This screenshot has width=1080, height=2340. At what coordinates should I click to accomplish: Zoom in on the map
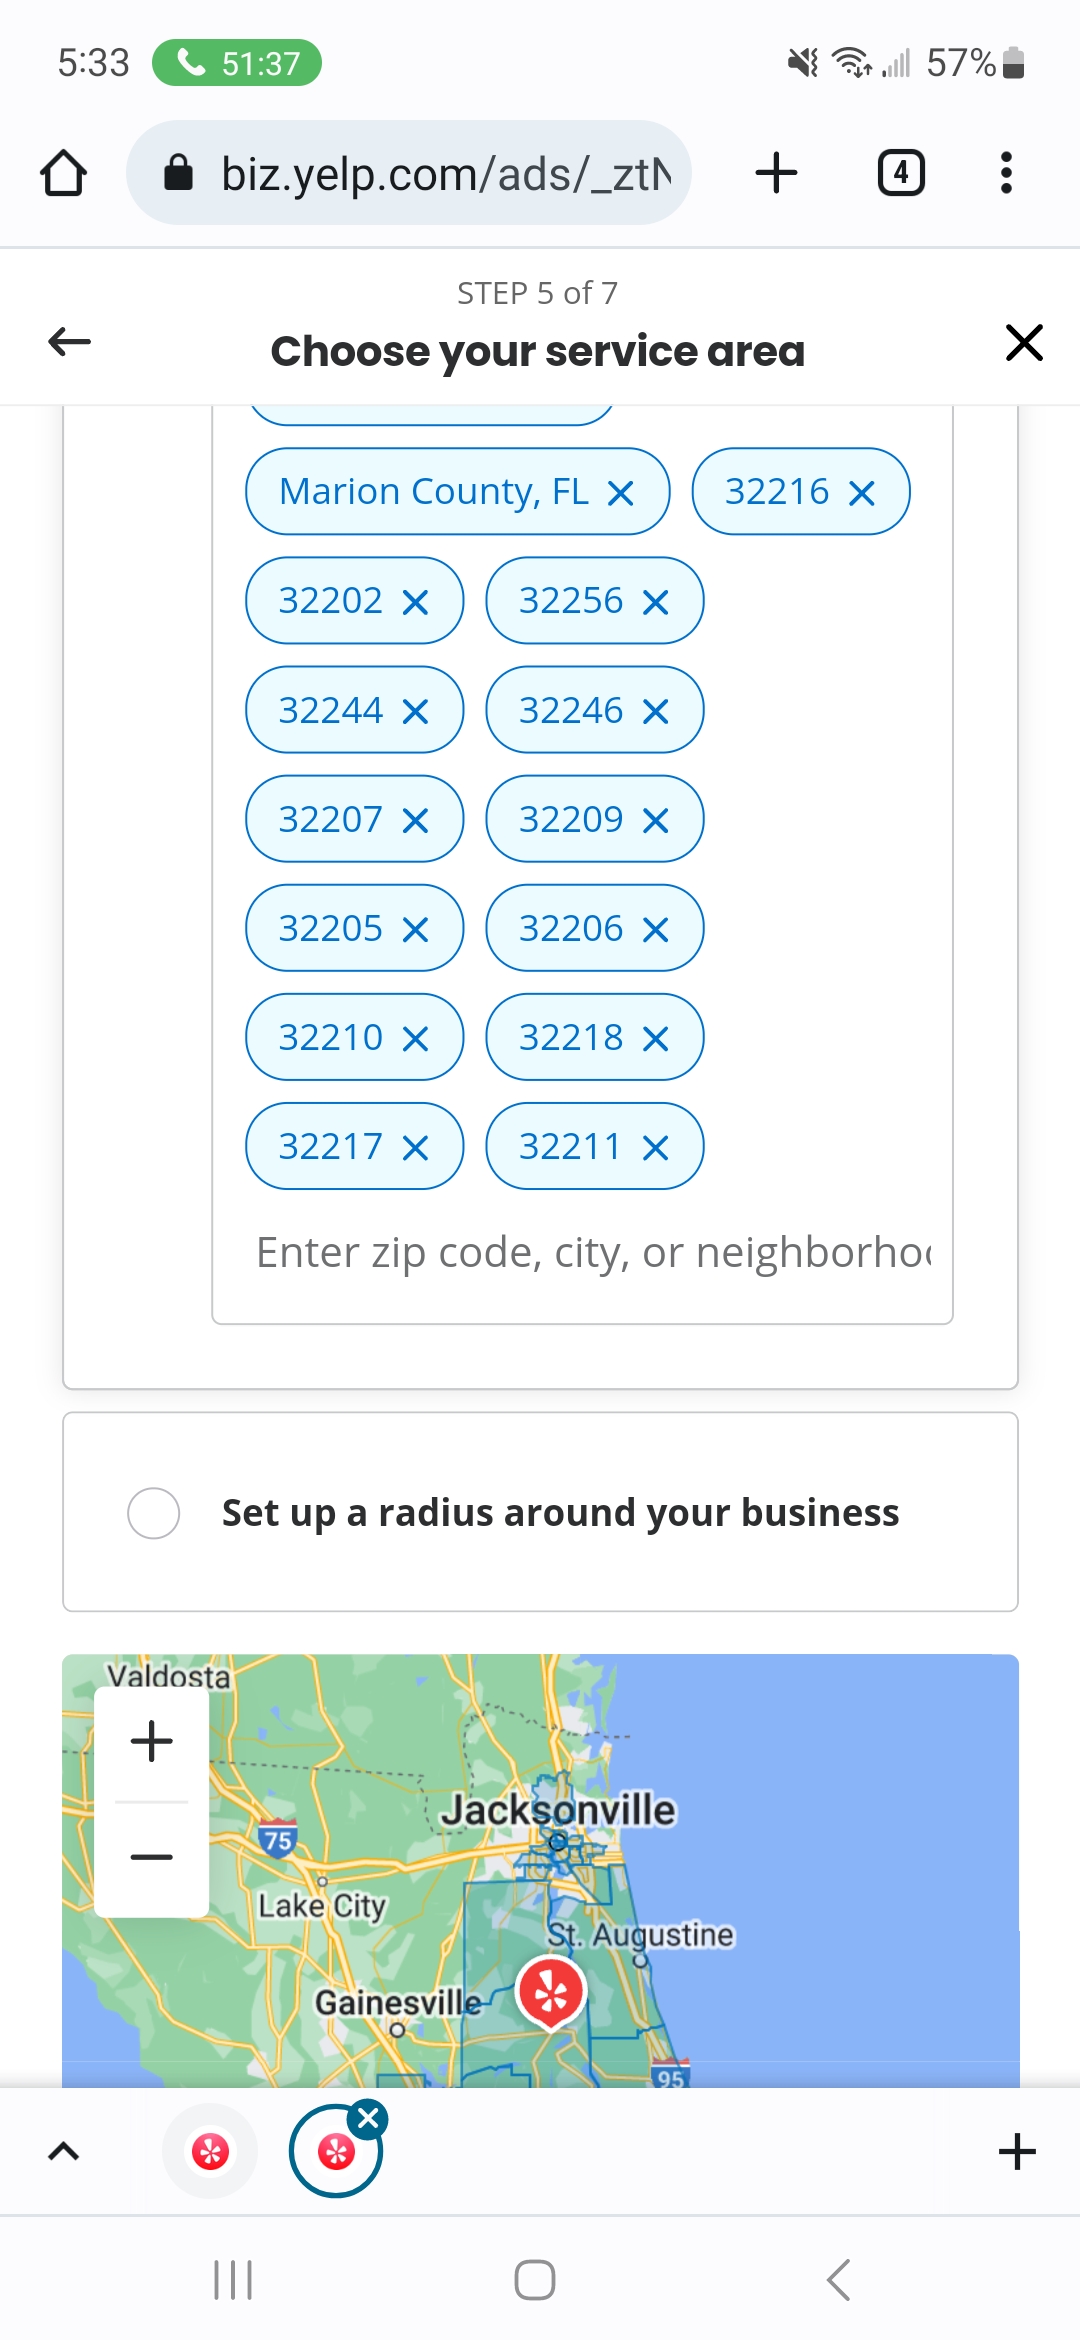click(x=152, y=1741)
